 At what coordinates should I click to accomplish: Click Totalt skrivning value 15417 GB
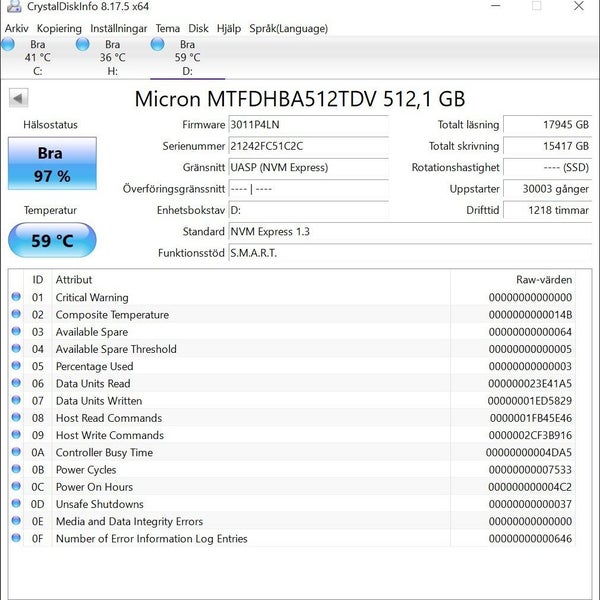[548, 146]
